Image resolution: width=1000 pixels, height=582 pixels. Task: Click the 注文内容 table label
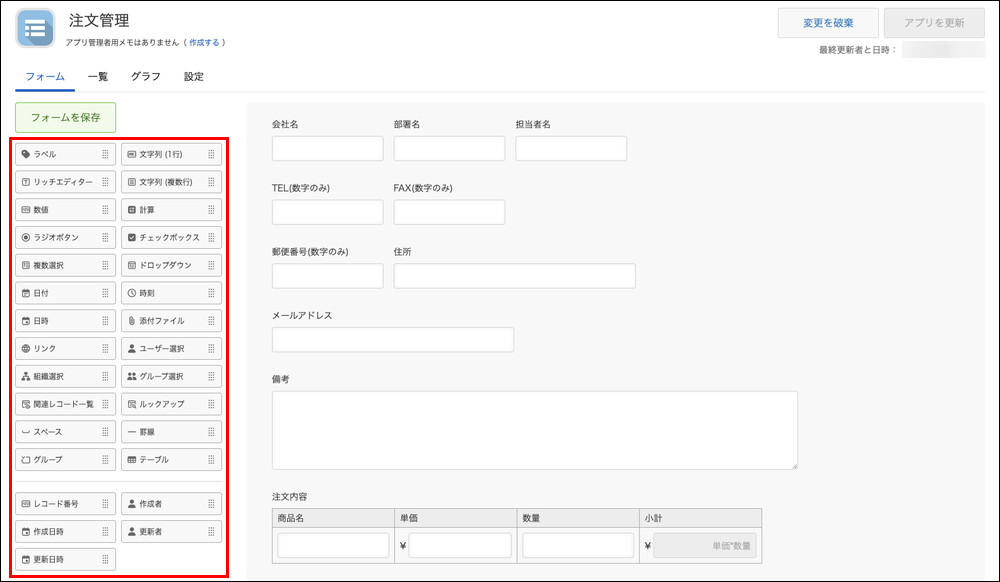pos(290,497)
